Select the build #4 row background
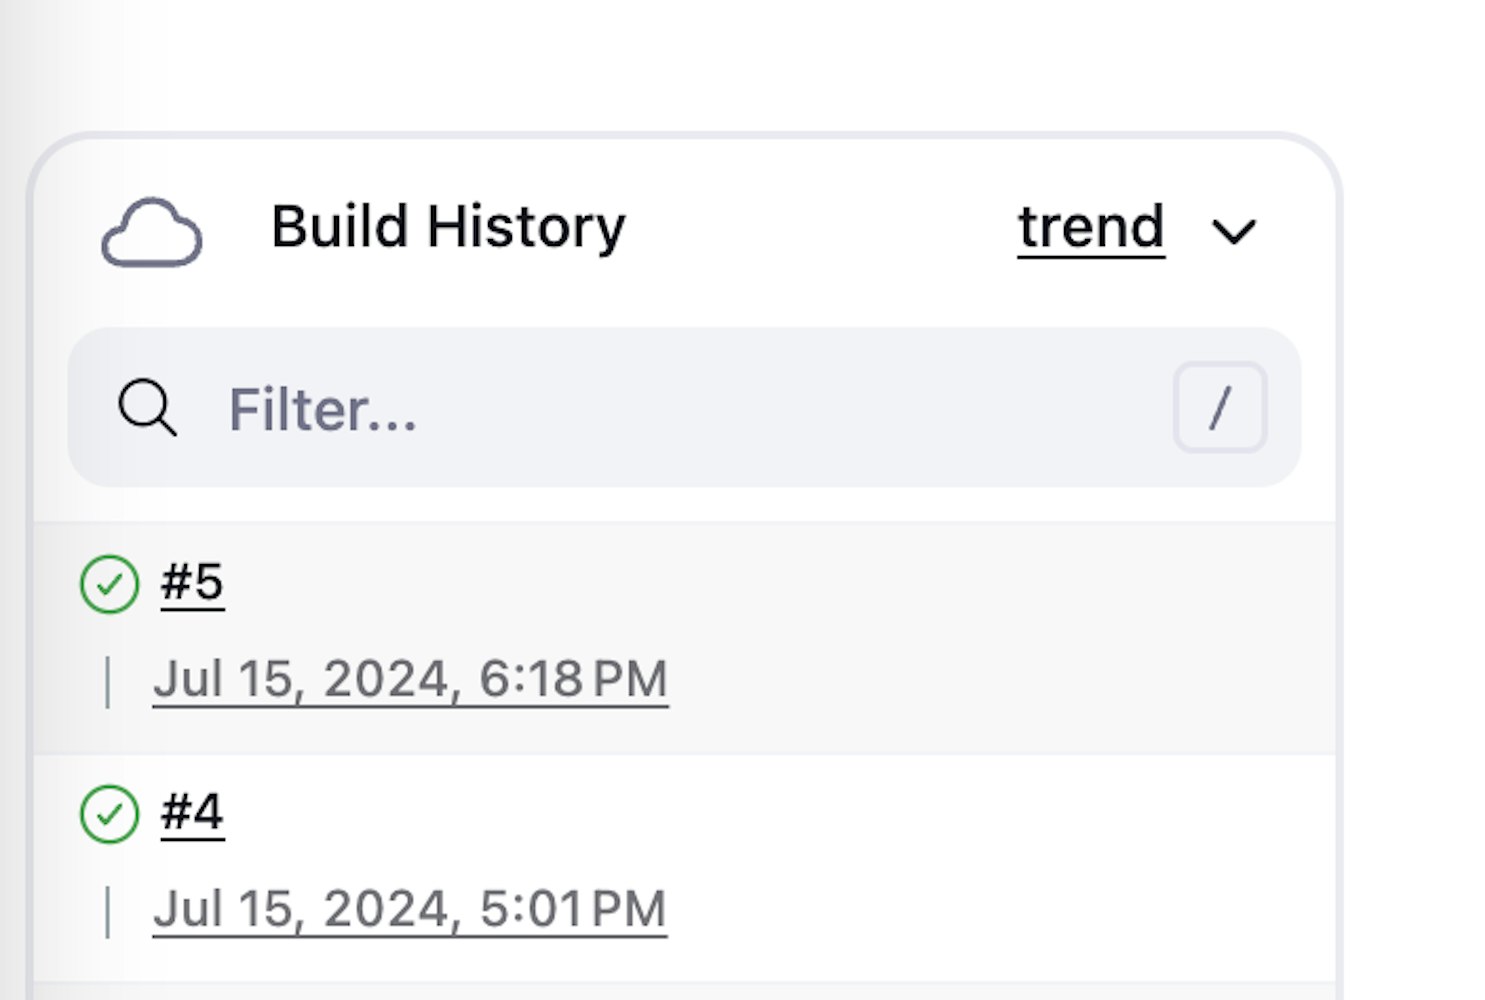The height and width of the screenshot is (1000, 1485). (685, 869)
